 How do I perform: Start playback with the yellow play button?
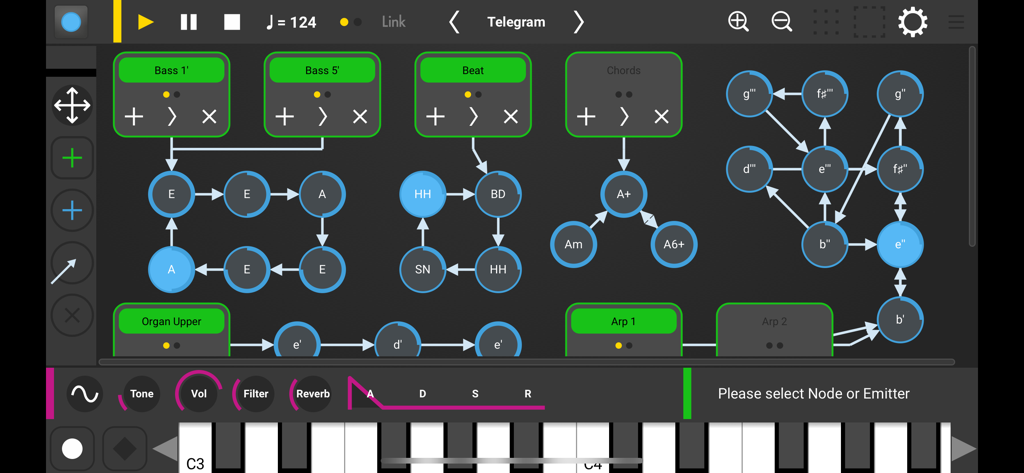click(x=146, y=22)
